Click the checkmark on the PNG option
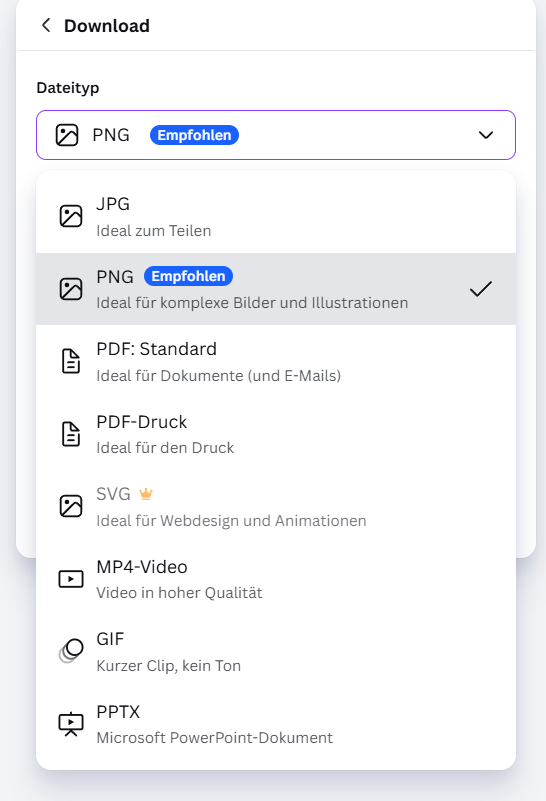 pyautogui.click(x=481, y=289)
